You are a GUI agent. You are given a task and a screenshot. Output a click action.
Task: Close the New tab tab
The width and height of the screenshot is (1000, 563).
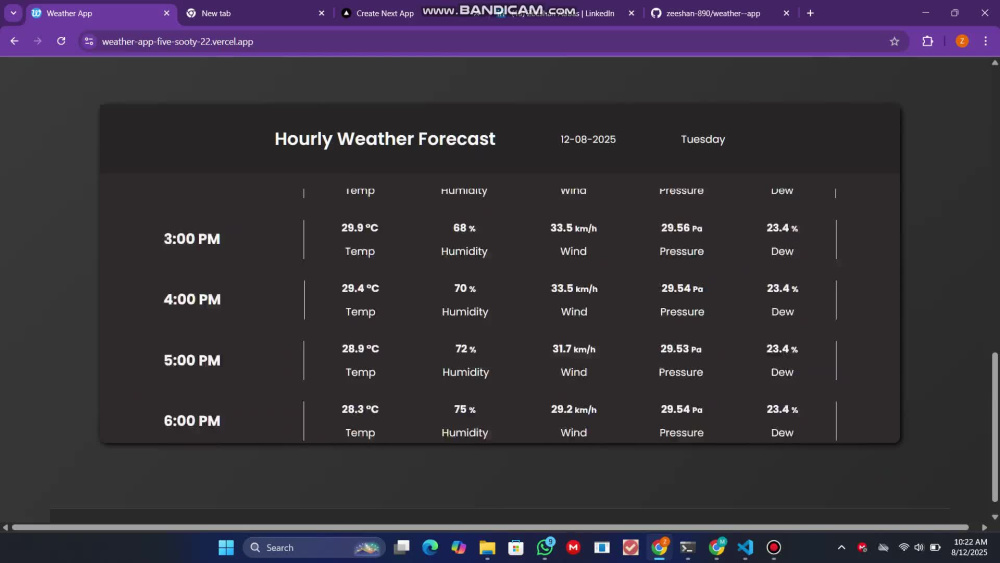click(321, 13)
